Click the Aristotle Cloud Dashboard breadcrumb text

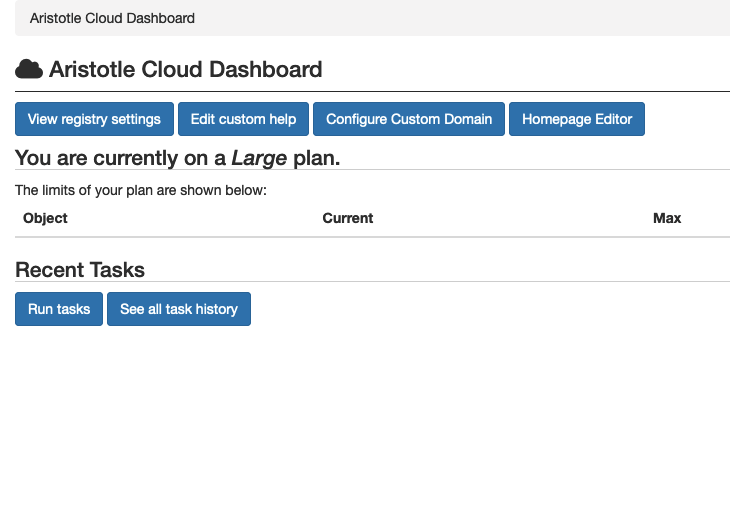(x=112, y=18)
